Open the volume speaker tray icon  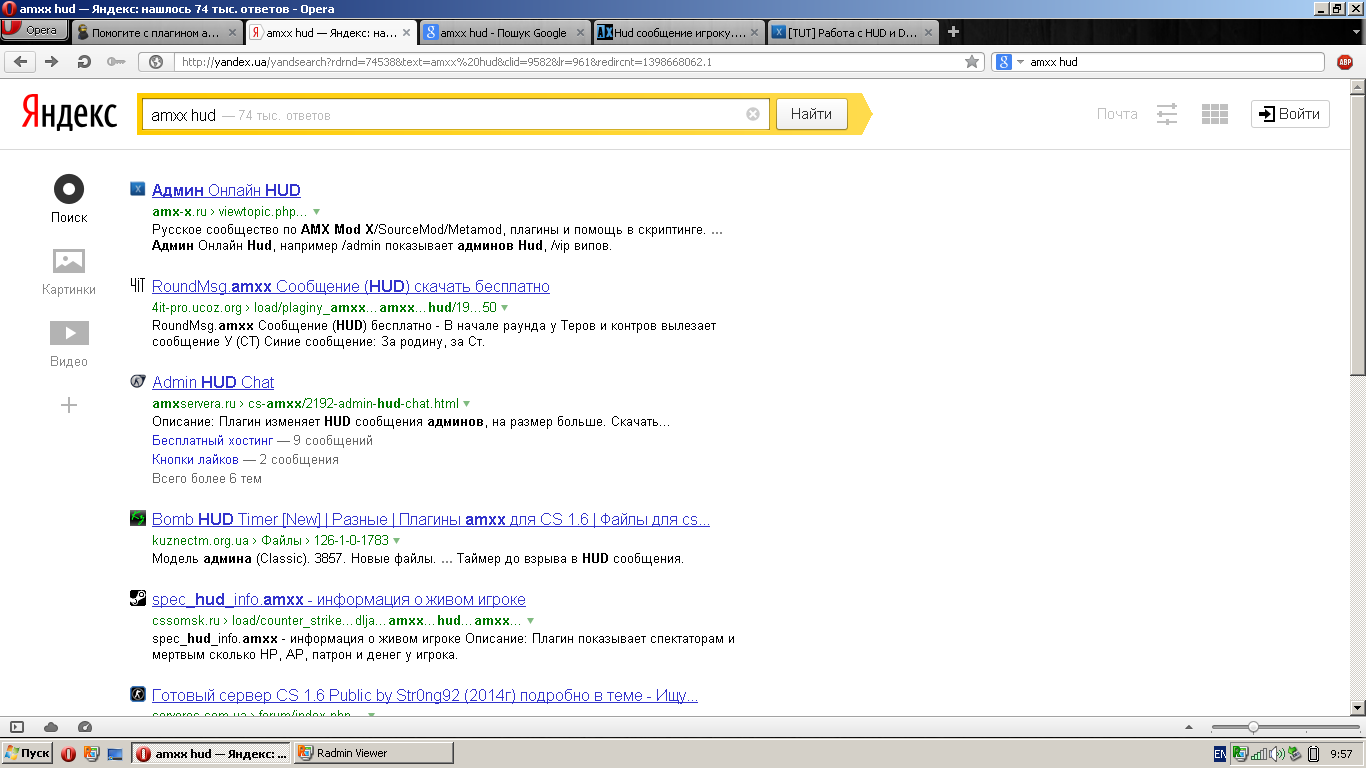coord(1276,754)
